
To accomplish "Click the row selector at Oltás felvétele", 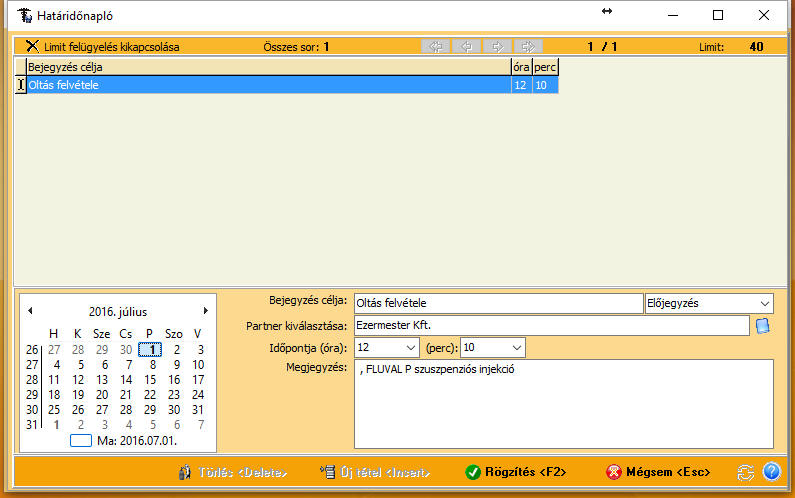I will [21, 85].
